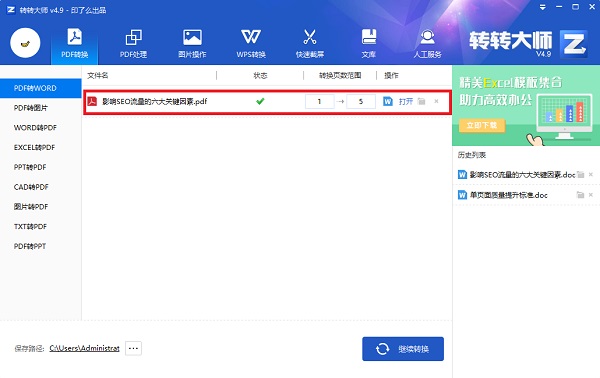Launch the 快速截屏 screenshot tool
This screenshot has width=600, height=378.
[x=310, y=44]
